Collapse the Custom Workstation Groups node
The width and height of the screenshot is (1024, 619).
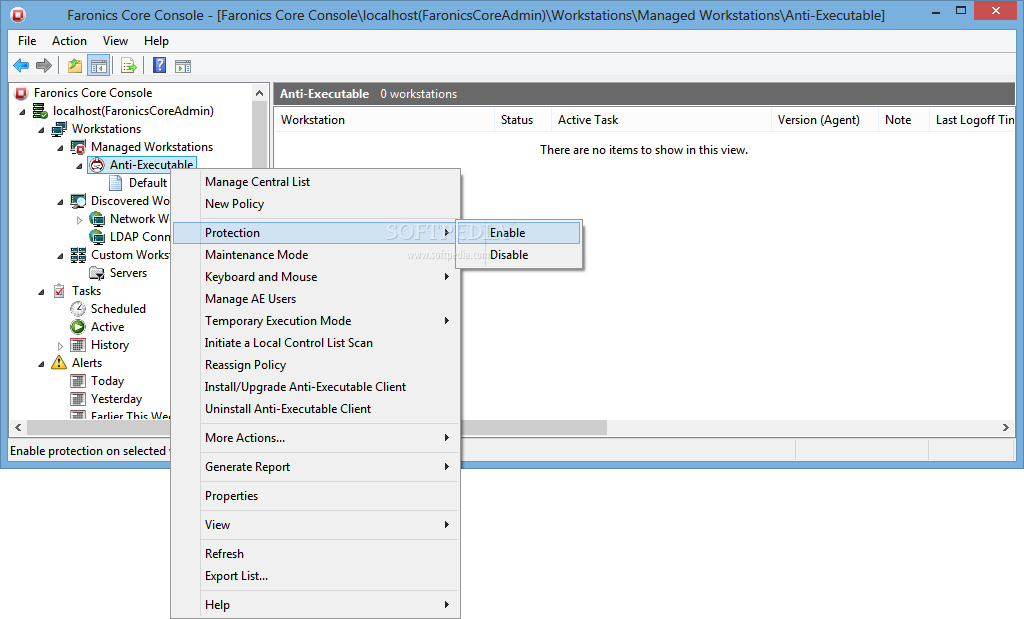[61, 256]
